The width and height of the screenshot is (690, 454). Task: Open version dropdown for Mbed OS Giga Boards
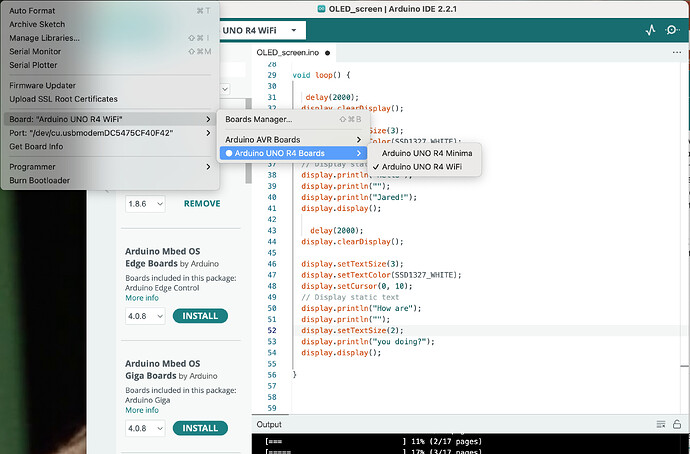(143, 428)
